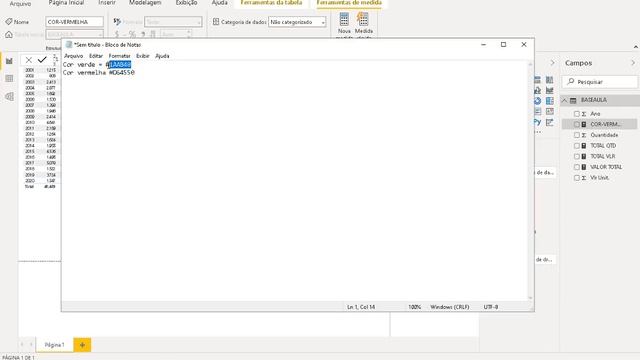
Task: Click the Tabela inicial home icon
Action: pos(9,35)
